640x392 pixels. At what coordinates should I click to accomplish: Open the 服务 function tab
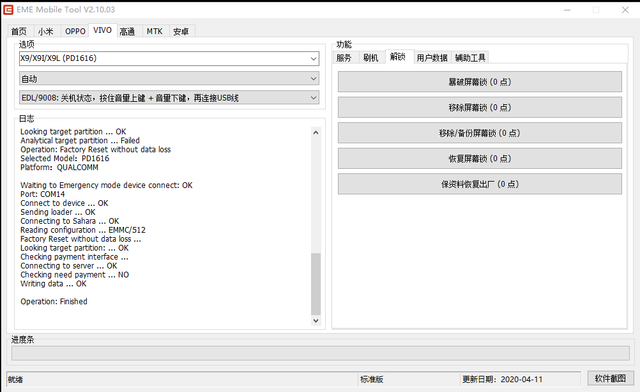coord(344,58)
